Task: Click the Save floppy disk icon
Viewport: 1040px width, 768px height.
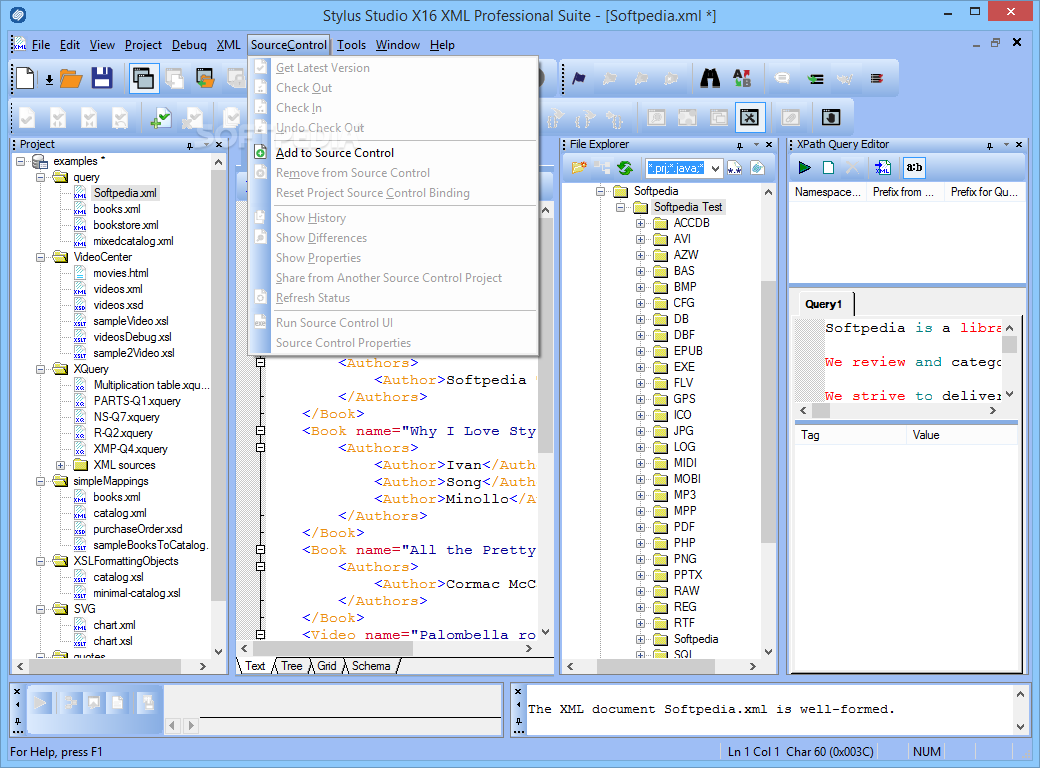Action: [102, 78]
